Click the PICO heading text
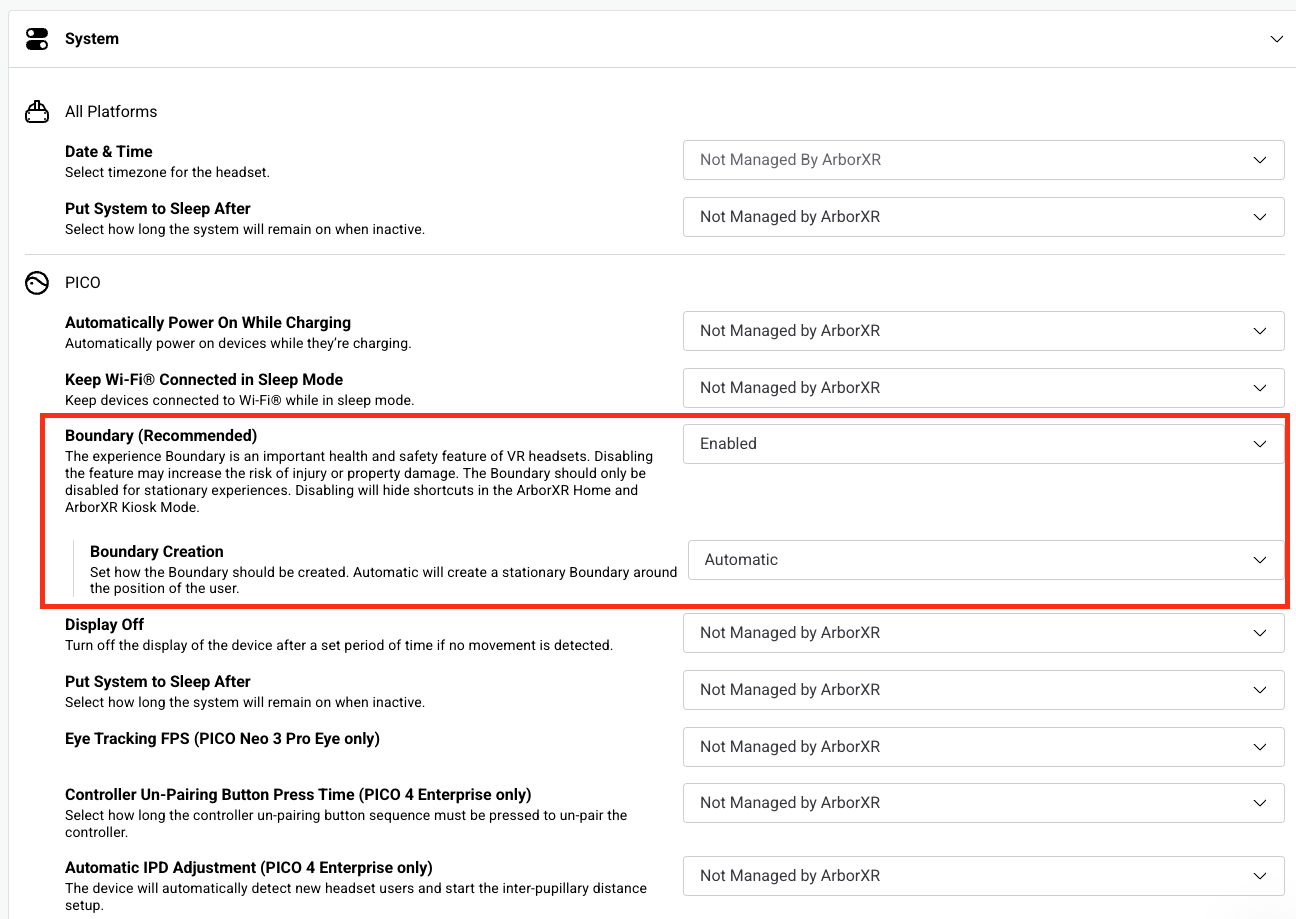The height and width of the screenshot is (919, 1296). point(83,283)
